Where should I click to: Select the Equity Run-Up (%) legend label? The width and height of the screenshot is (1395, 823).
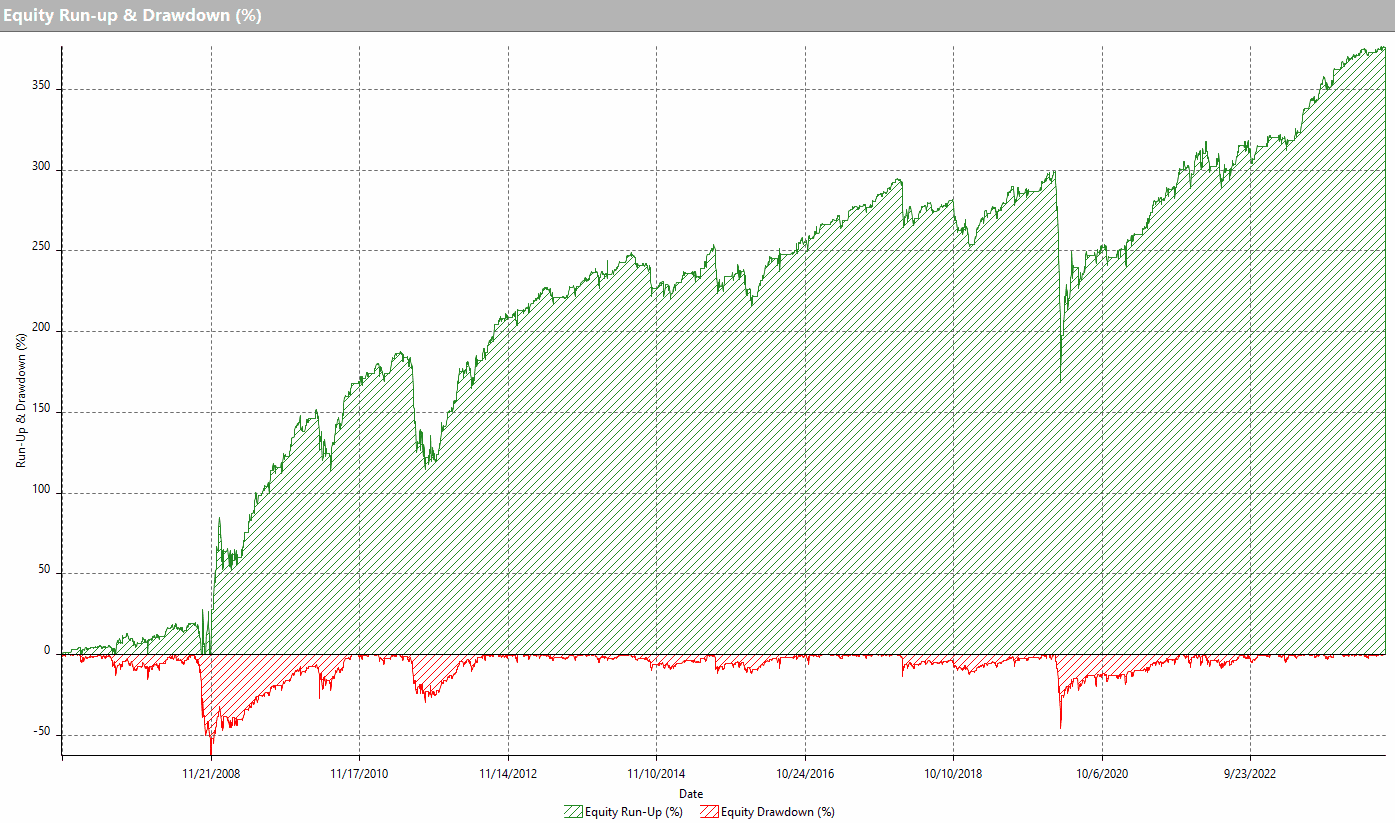[x=635, y=812]
